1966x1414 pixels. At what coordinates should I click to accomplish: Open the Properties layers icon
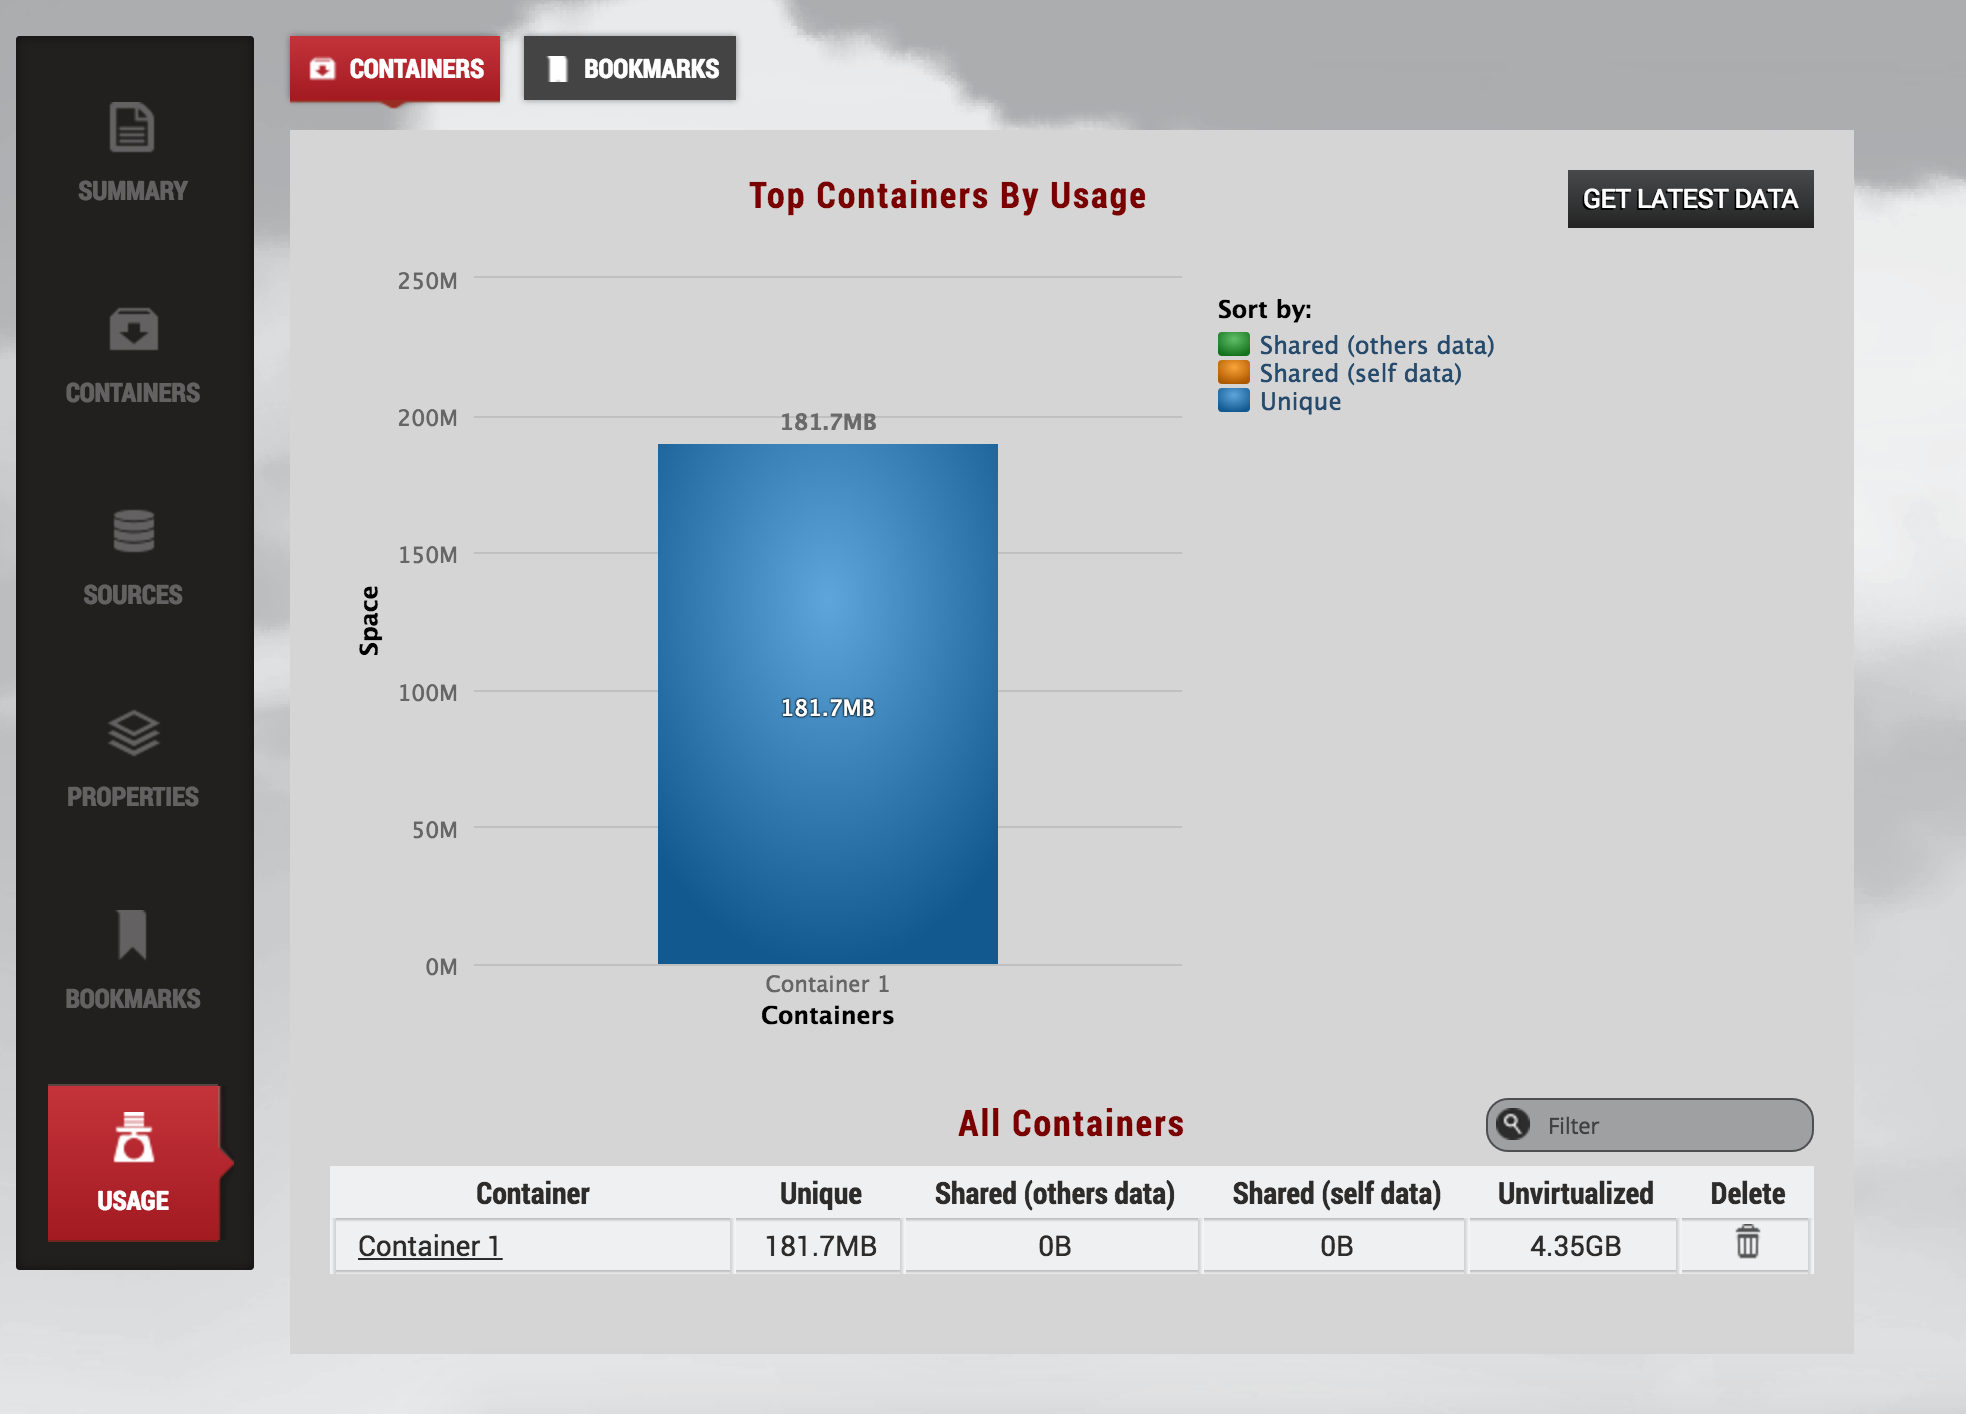point(133,733)
